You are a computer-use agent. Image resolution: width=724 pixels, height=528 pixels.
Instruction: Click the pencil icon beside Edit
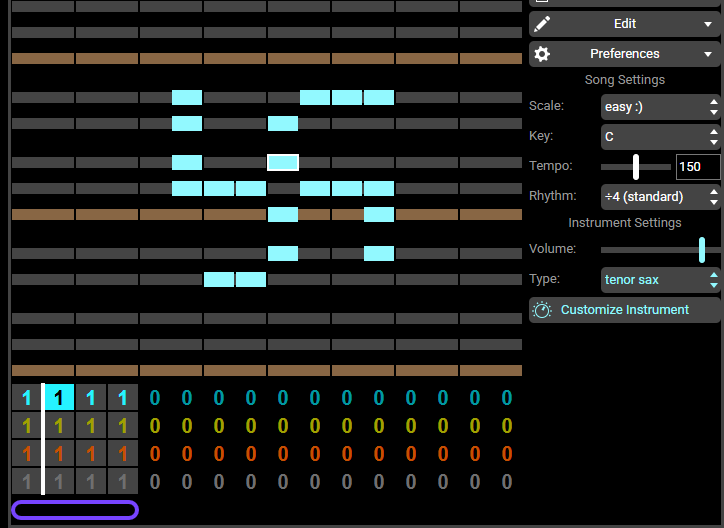tap(542, 24)
